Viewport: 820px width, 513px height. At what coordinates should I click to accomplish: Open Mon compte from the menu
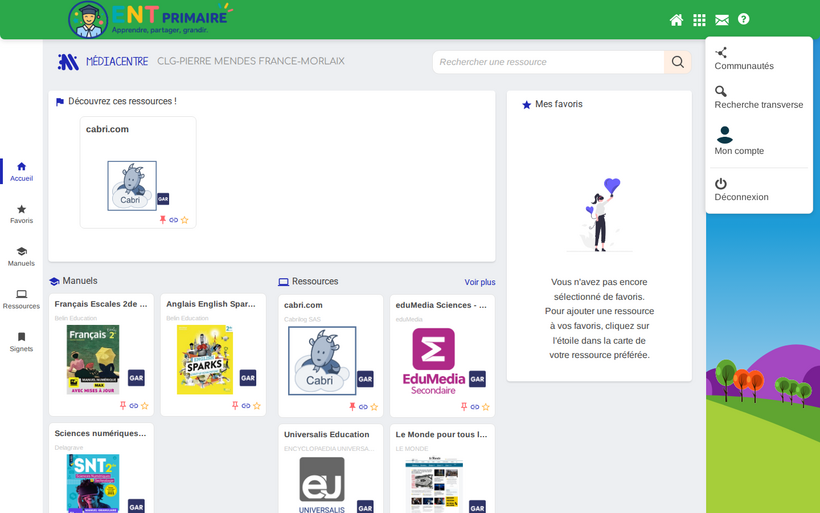[739, 141]
